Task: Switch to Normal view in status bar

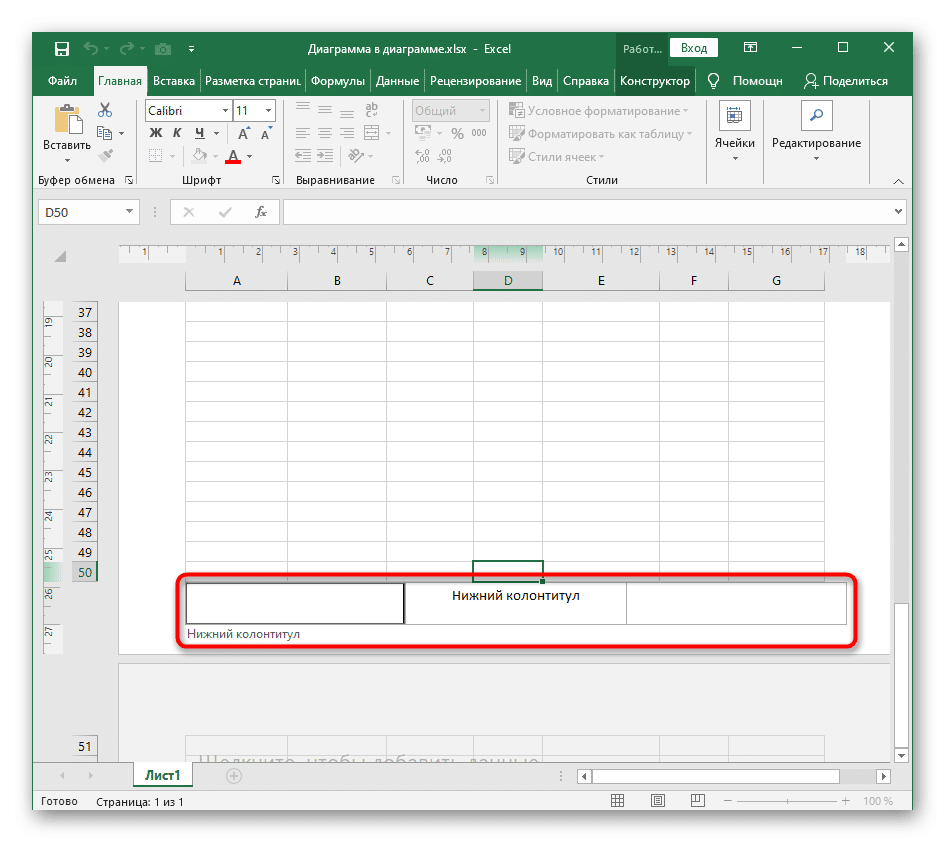Action: click(619, 801)
